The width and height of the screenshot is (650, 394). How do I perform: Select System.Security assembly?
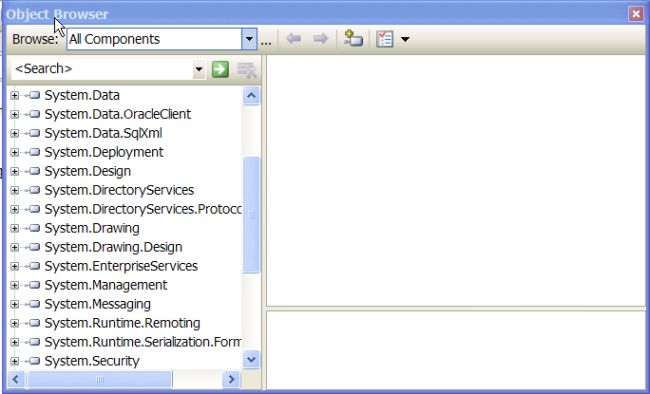pyautogui.click(x=92, y=361)
